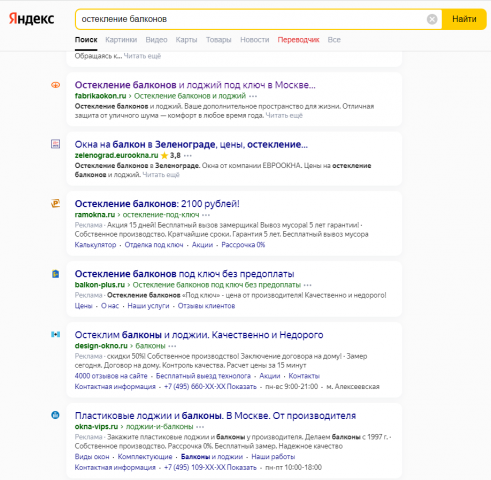
Task: Expand Читать ещё under eurookna snippet
Action: [161, 175]
